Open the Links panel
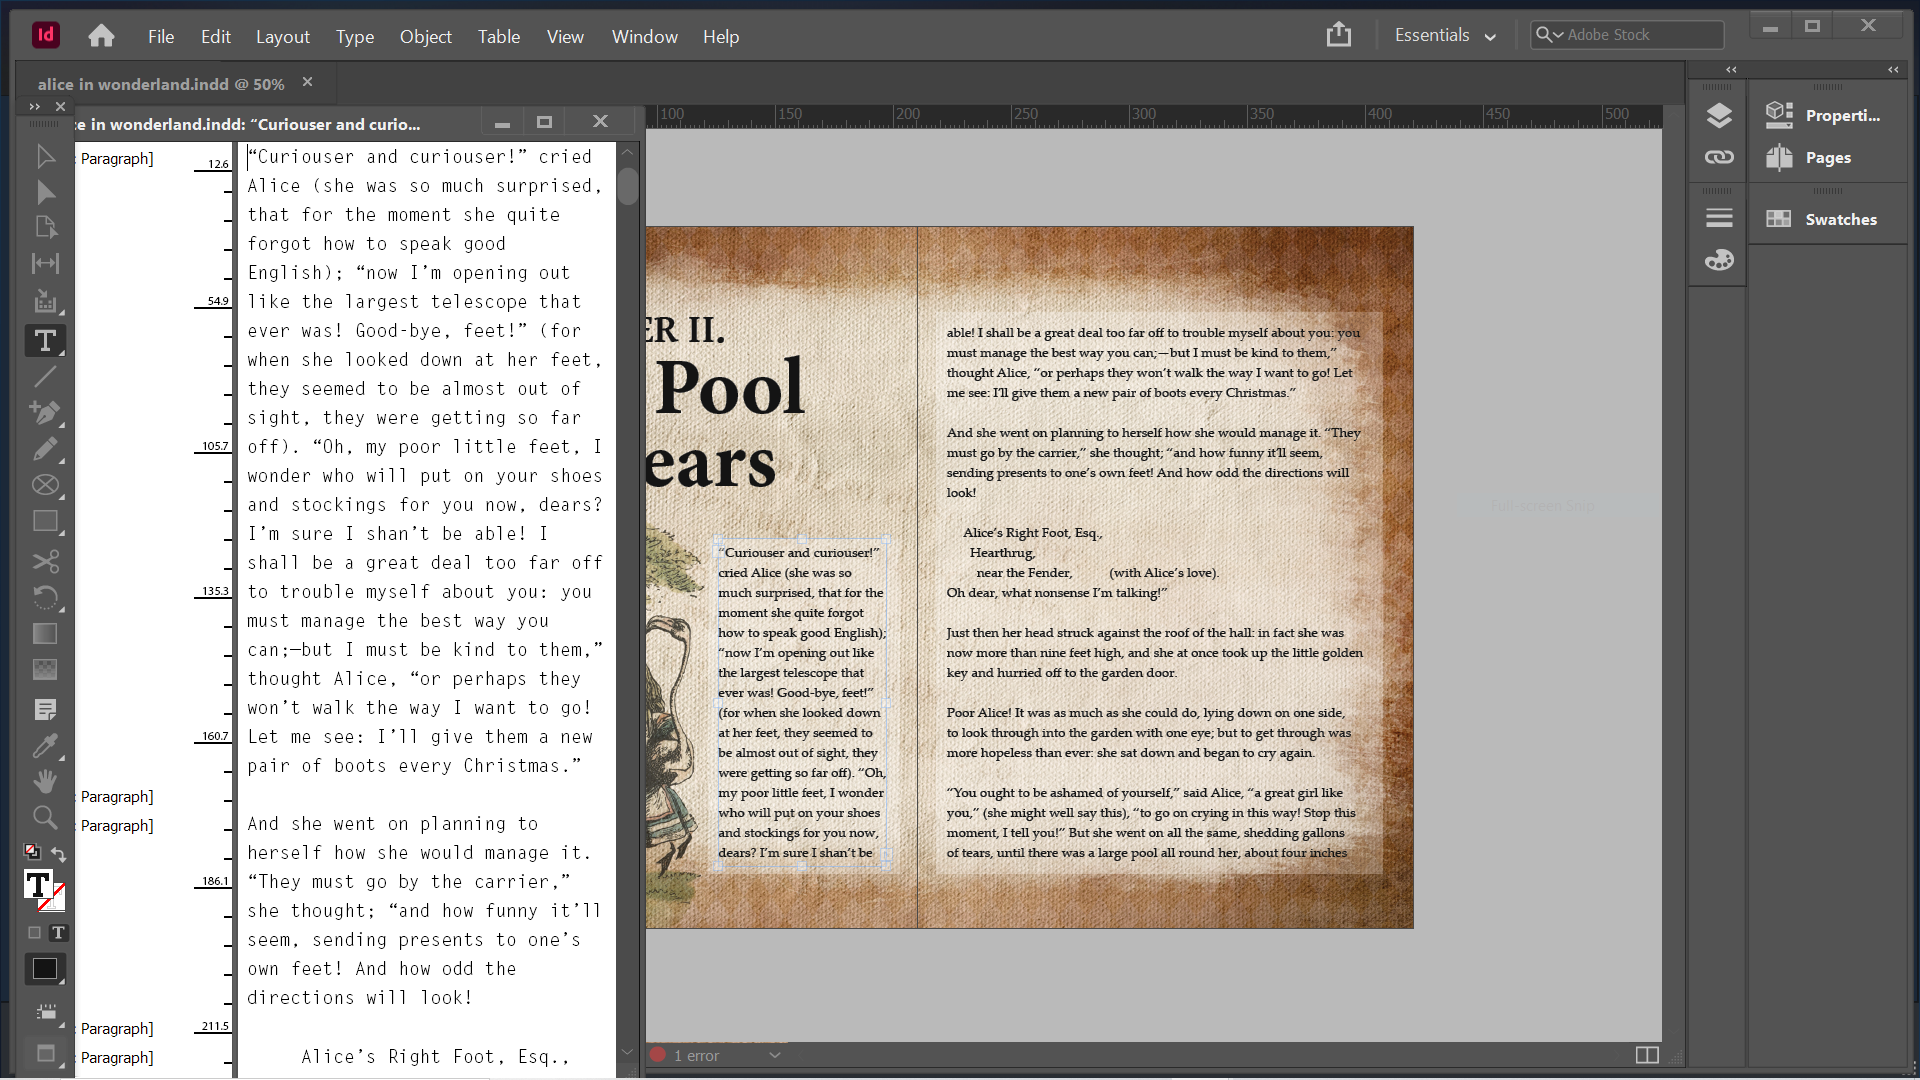This screenshot has height=1080, width=1920. [1718, 157]
